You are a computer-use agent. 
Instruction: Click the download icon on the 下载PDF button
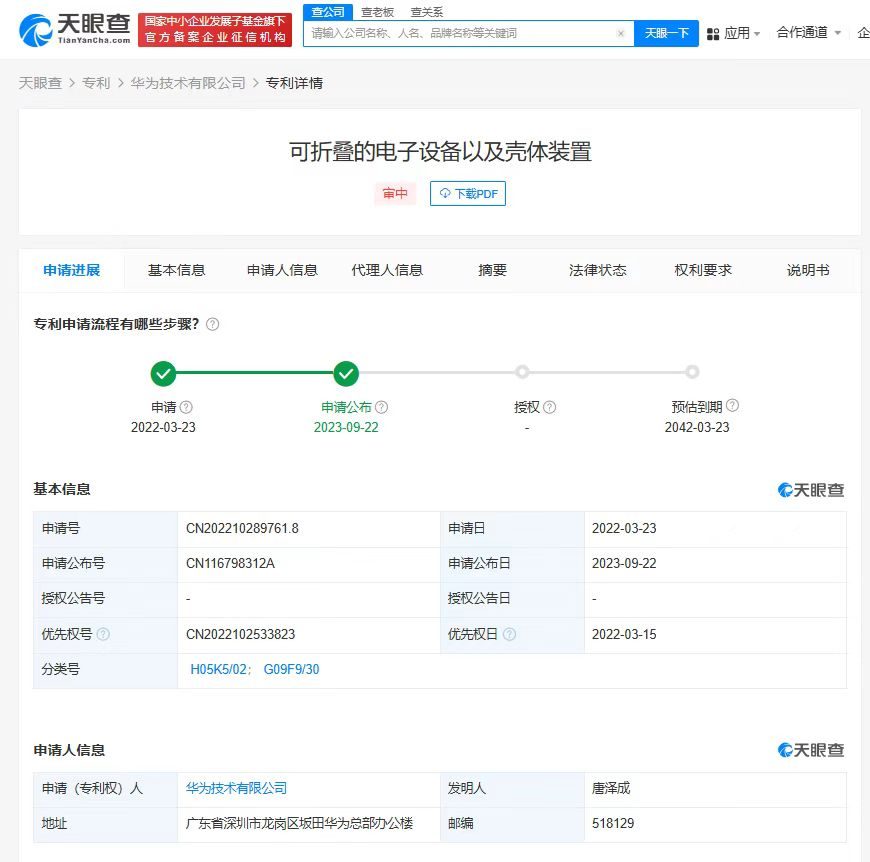[x=443, y=193]
